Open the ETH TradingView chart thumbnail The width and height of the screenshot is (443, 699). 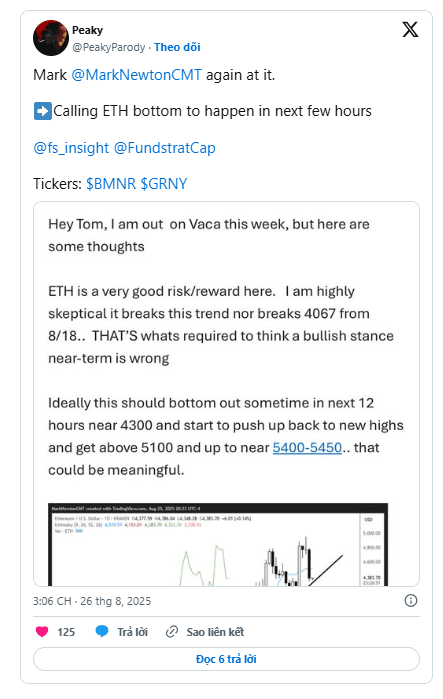click(218, 544)
